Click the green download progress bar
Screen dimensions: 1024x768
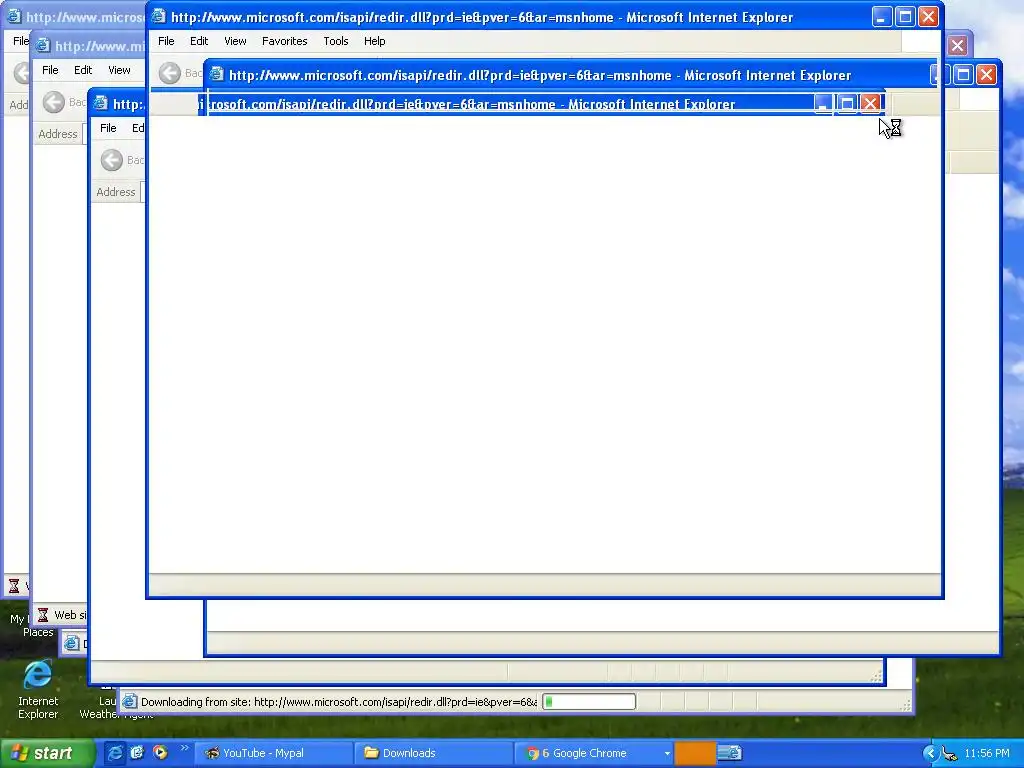coord(588,702)
